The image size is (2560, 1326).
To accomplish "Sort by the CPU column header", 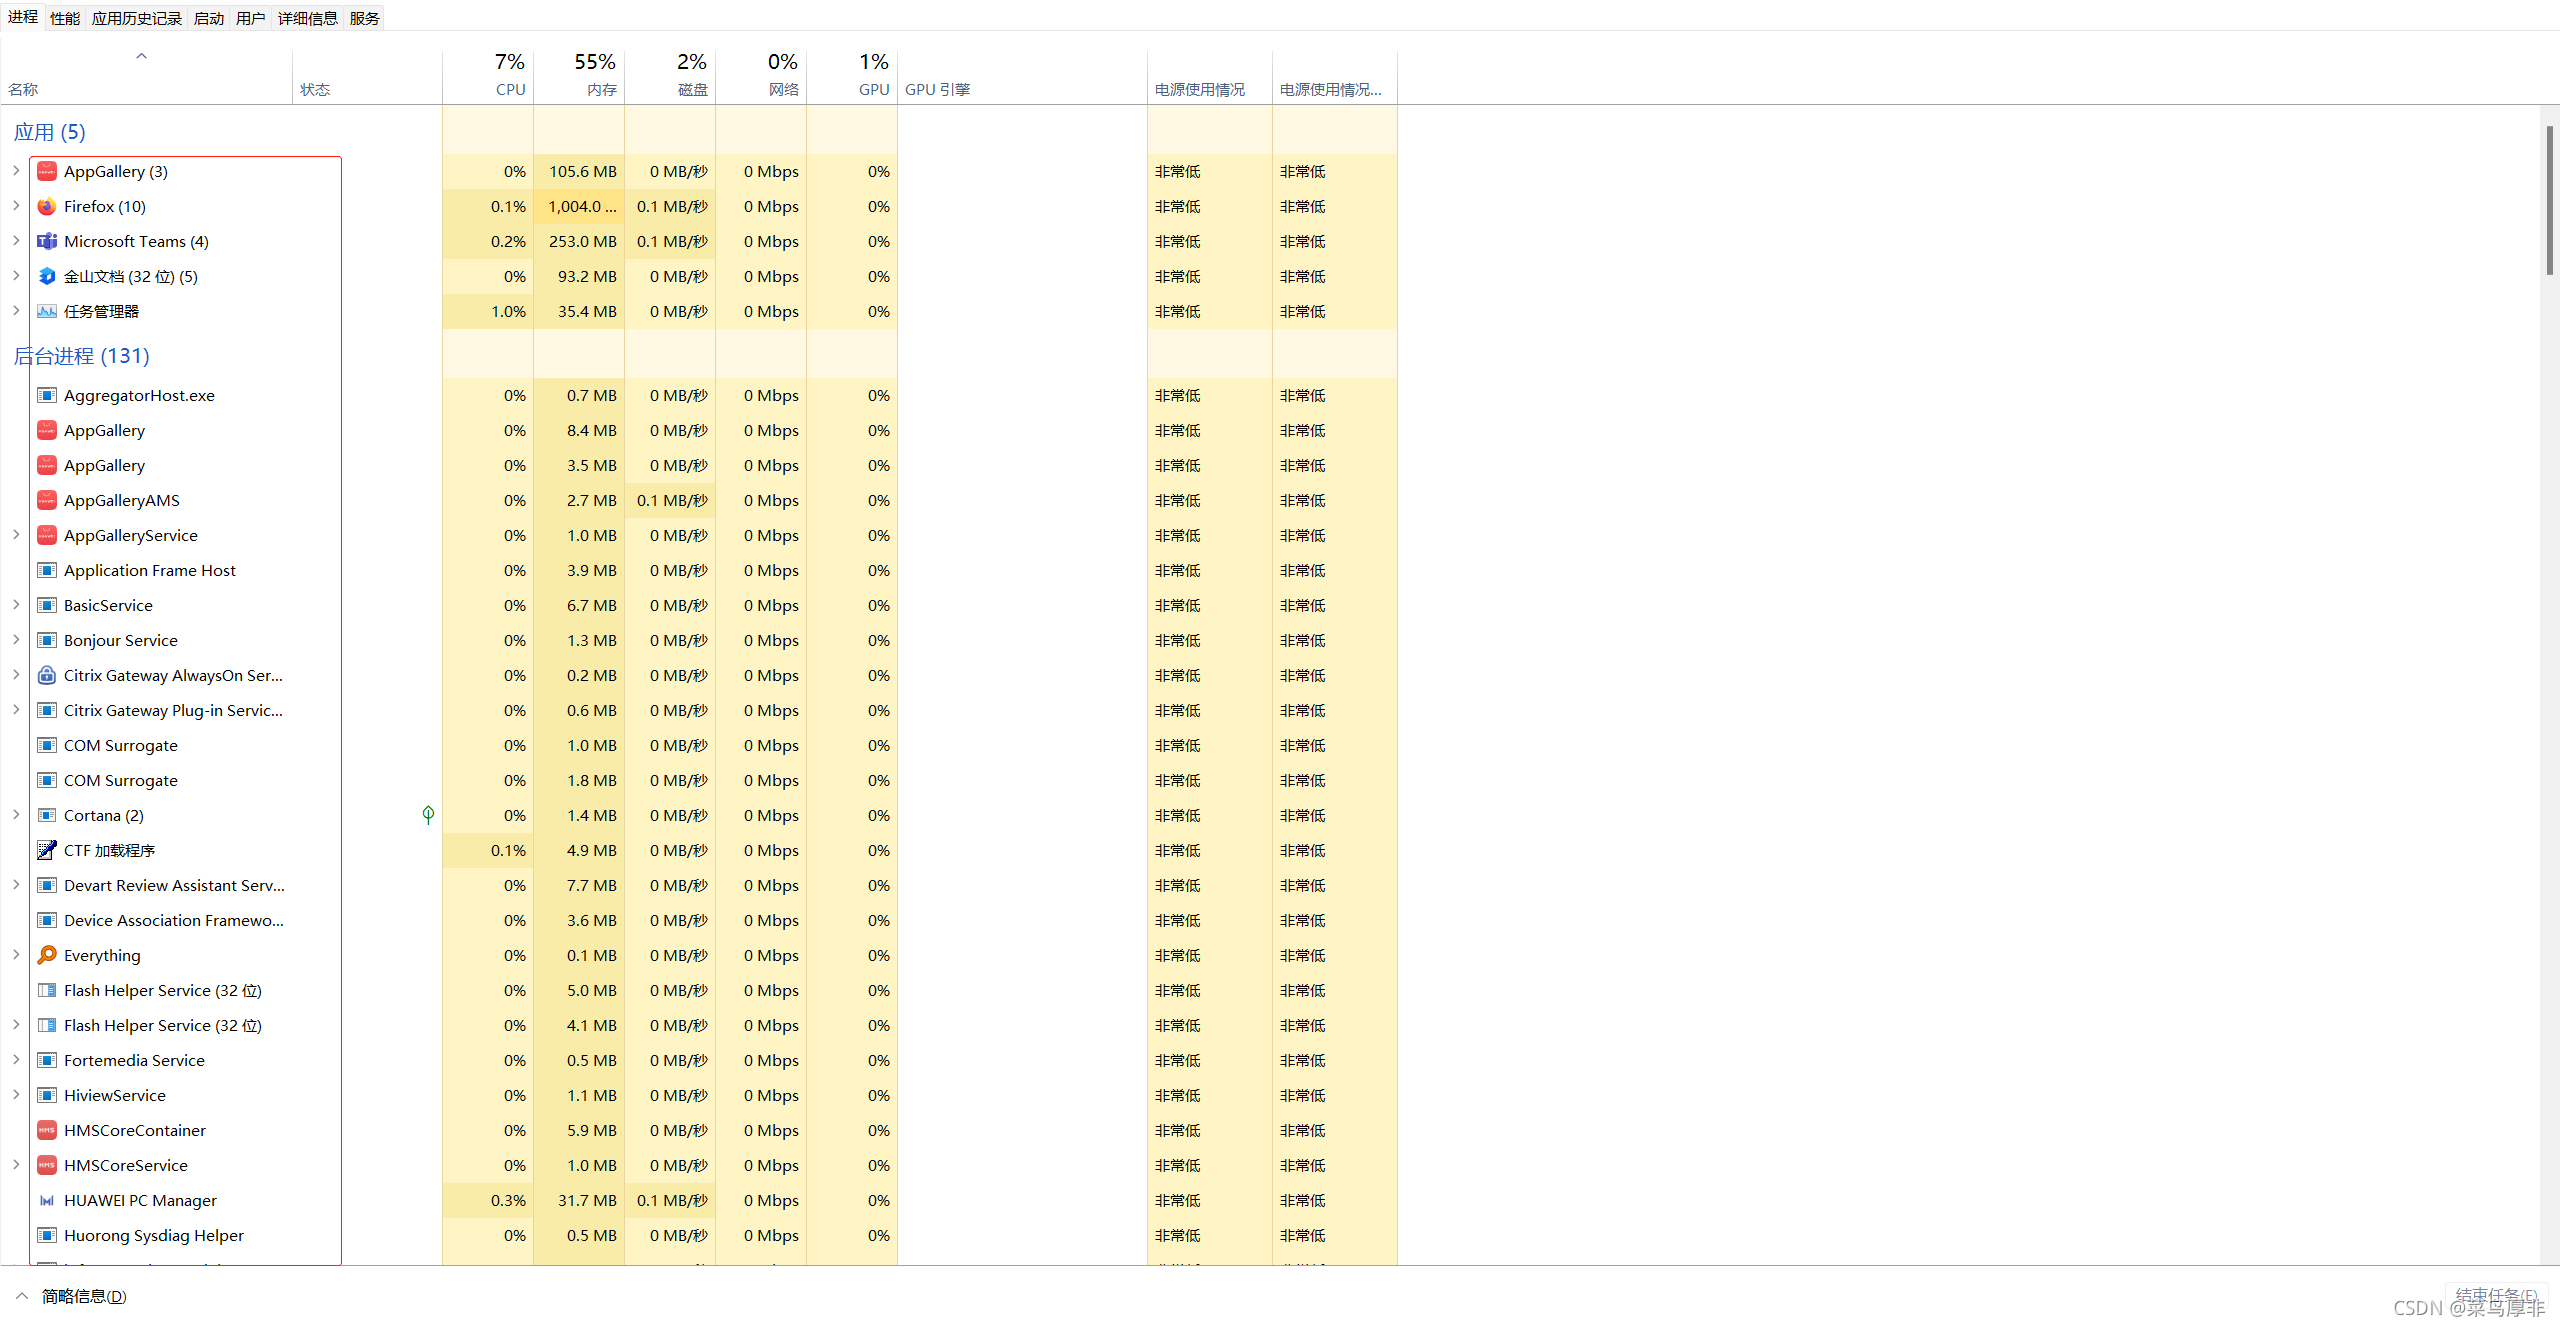I will click(x=488, y=76).
